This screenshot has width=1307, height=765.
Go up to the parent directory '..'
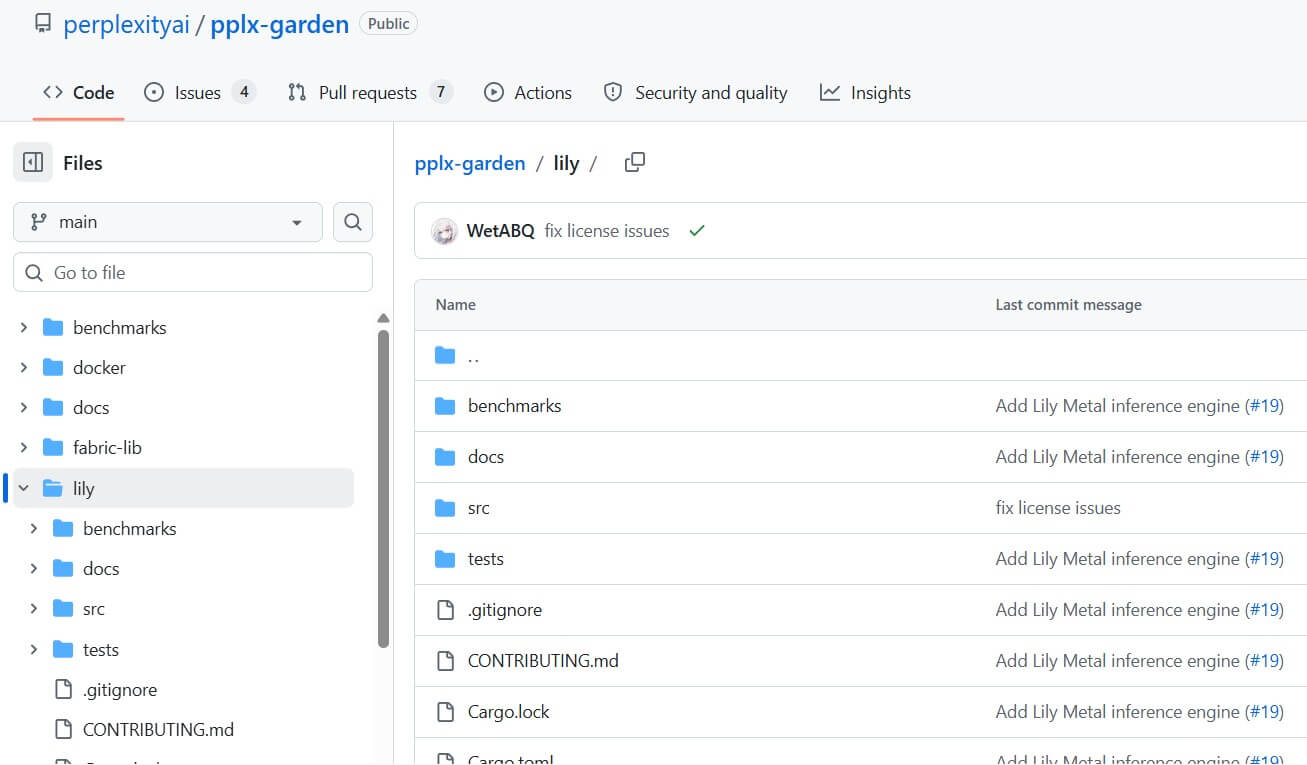(x=473, y=356)
